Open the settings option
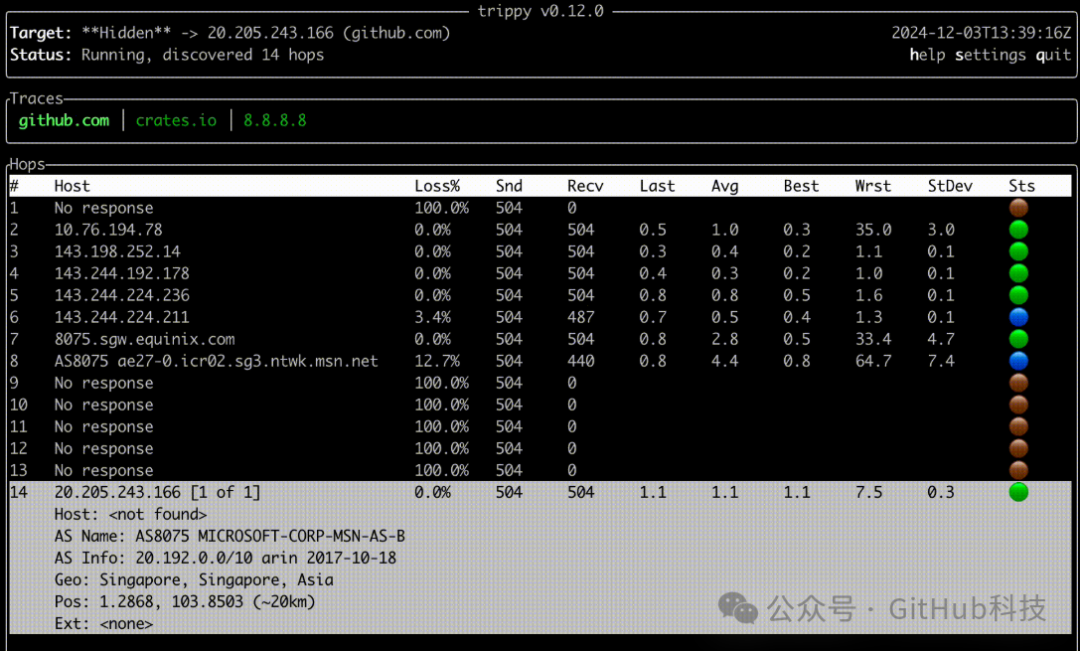 click(990, 55)
